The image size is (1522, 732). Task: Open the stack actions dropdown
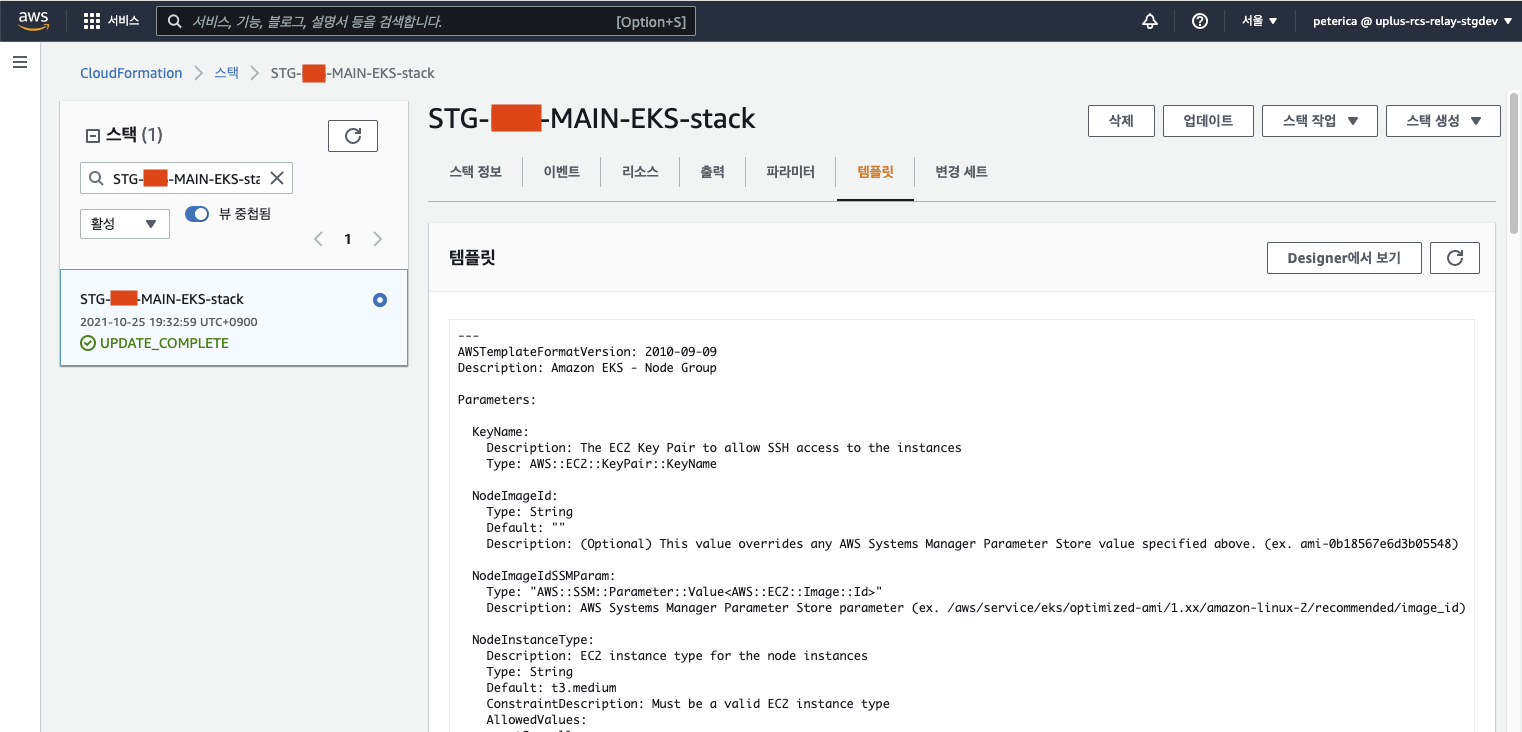point(1320,121)
